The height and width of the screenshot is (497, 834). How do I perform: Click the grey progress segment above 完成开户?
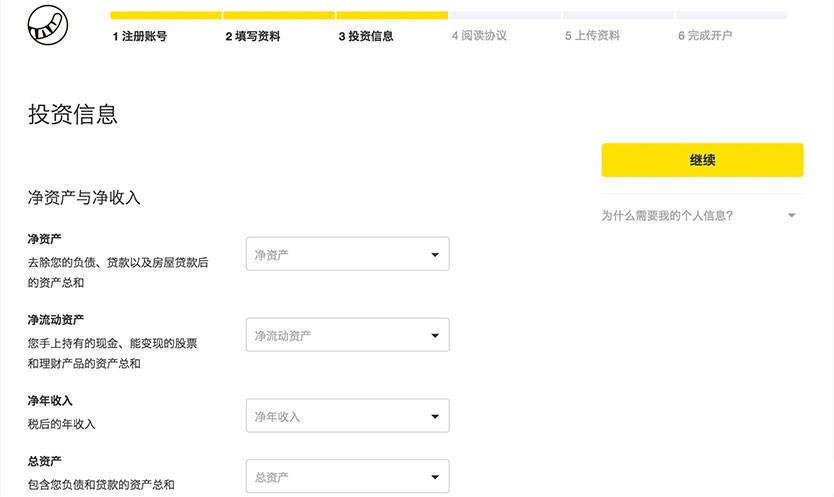(x=731, y=15)
